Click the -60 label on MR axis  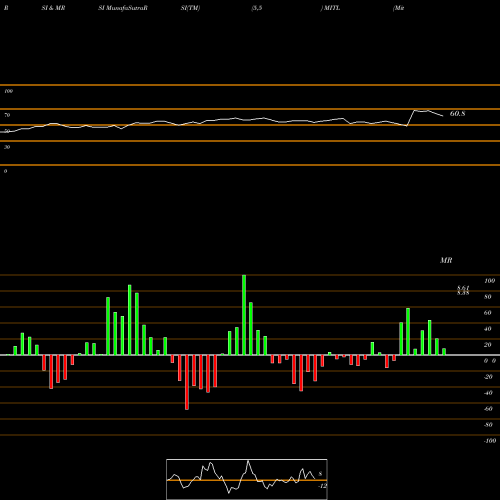(x=488, y=409)
